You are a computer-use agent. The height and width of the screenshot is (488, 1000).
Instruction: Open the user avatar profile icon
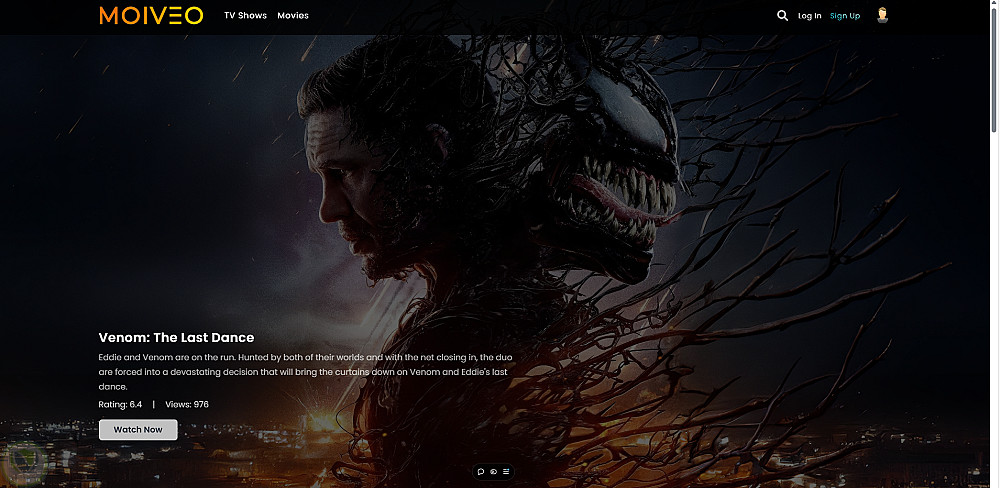tap(882, 15)
